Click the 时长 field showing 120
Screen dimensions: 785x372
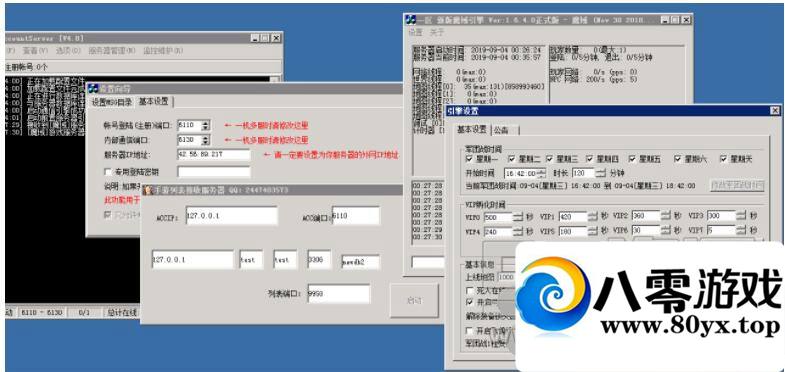[583, 173]
